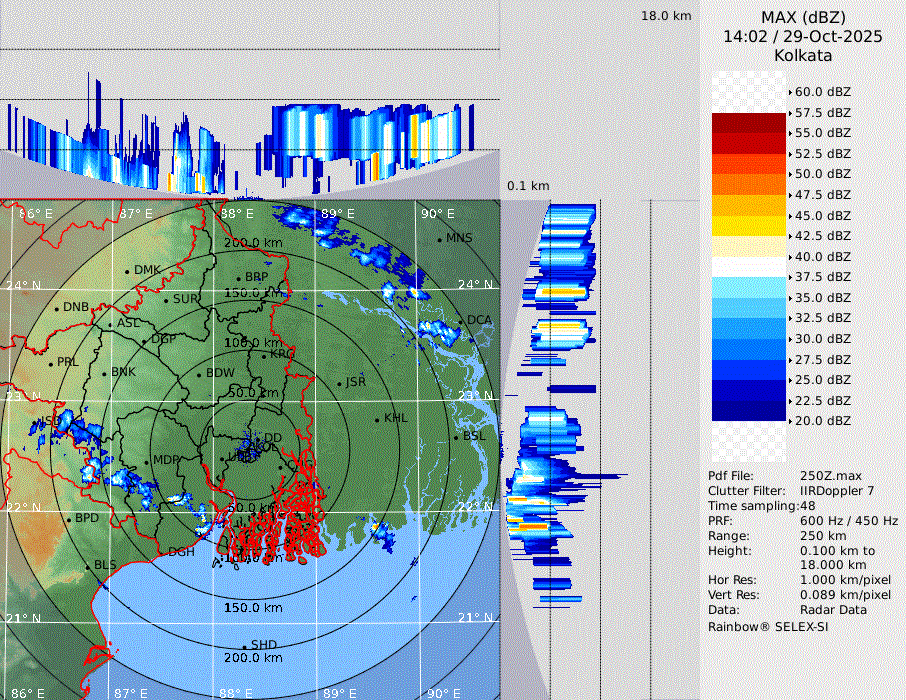The width and height of the screenshot is (906, 700).
Task: Select the BDW station point
Action: (198, 374)
